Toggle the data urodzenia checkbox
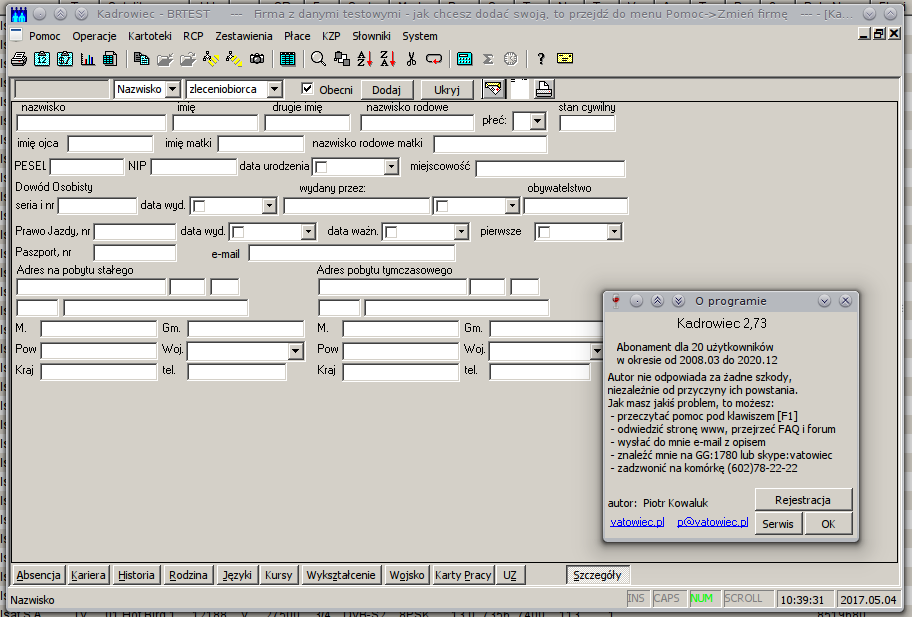 (x=323, y=168)
